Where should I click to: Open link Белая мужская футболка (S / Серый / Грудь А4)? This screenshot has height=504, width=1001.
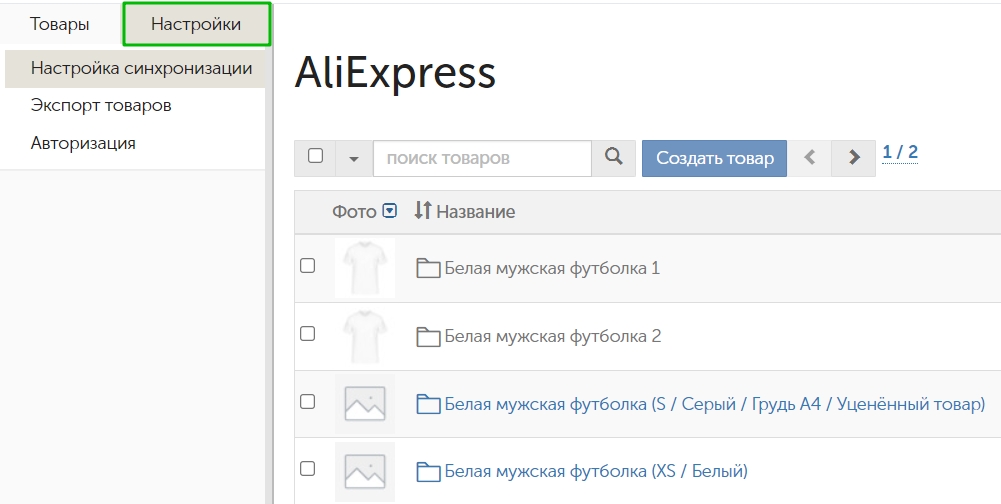point(715,404)
